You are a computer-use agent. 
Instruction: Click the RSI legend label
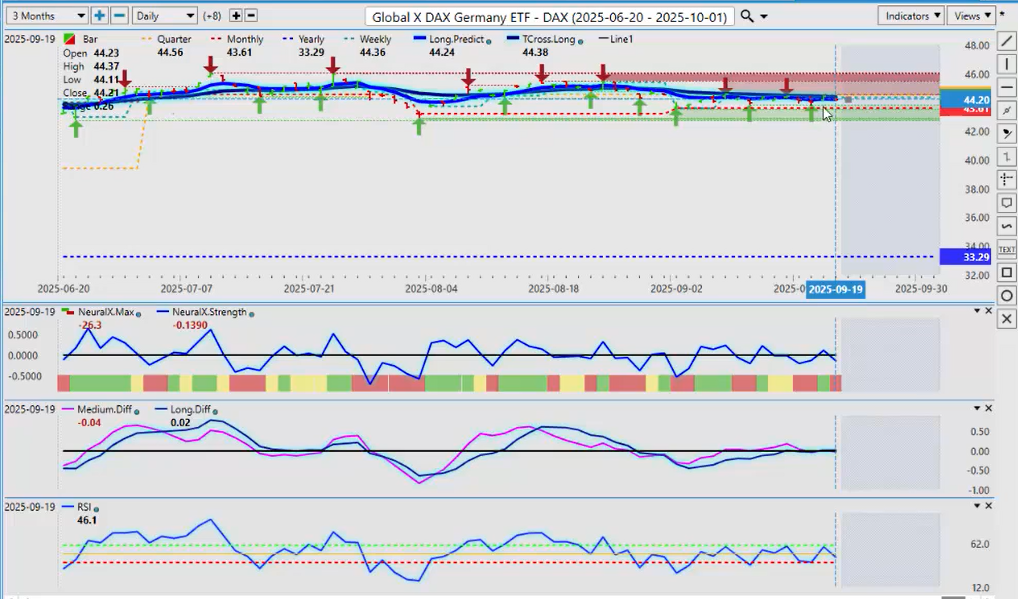pos(84,507)
